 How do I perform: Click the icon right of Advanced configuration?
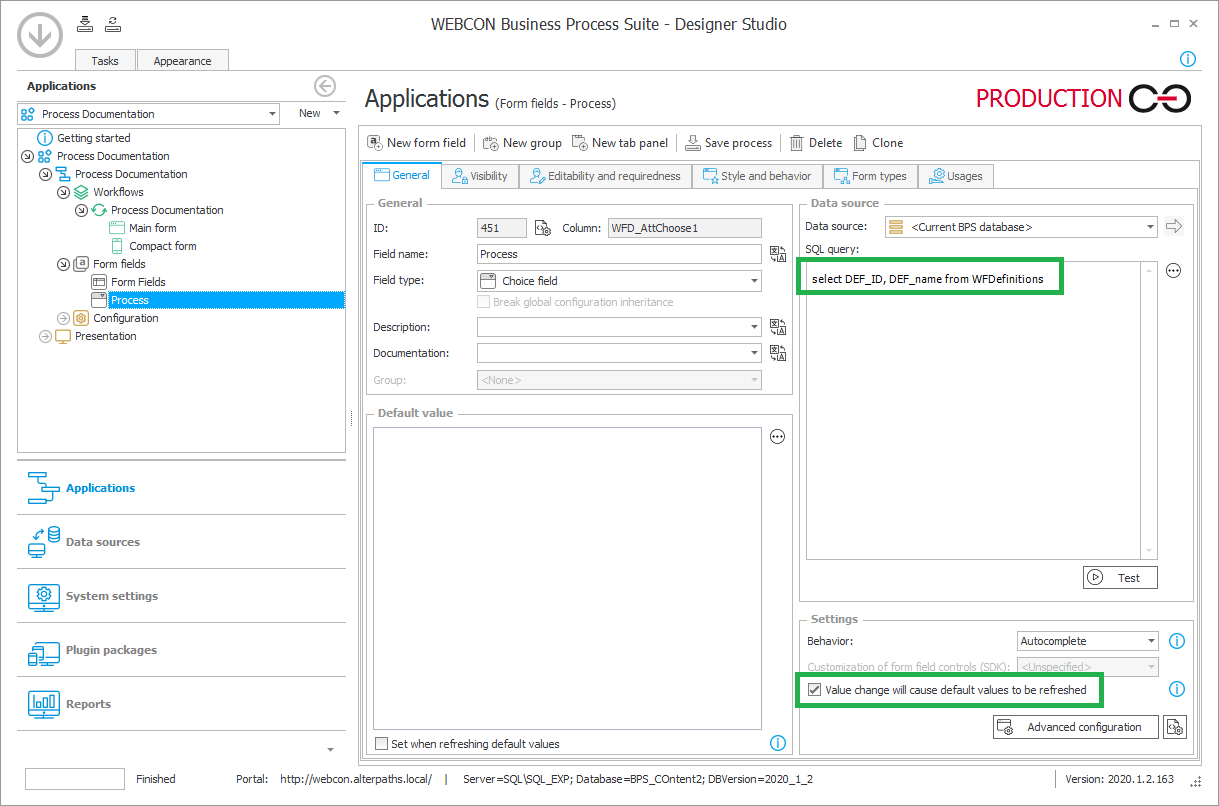[x=1175, y=727]
